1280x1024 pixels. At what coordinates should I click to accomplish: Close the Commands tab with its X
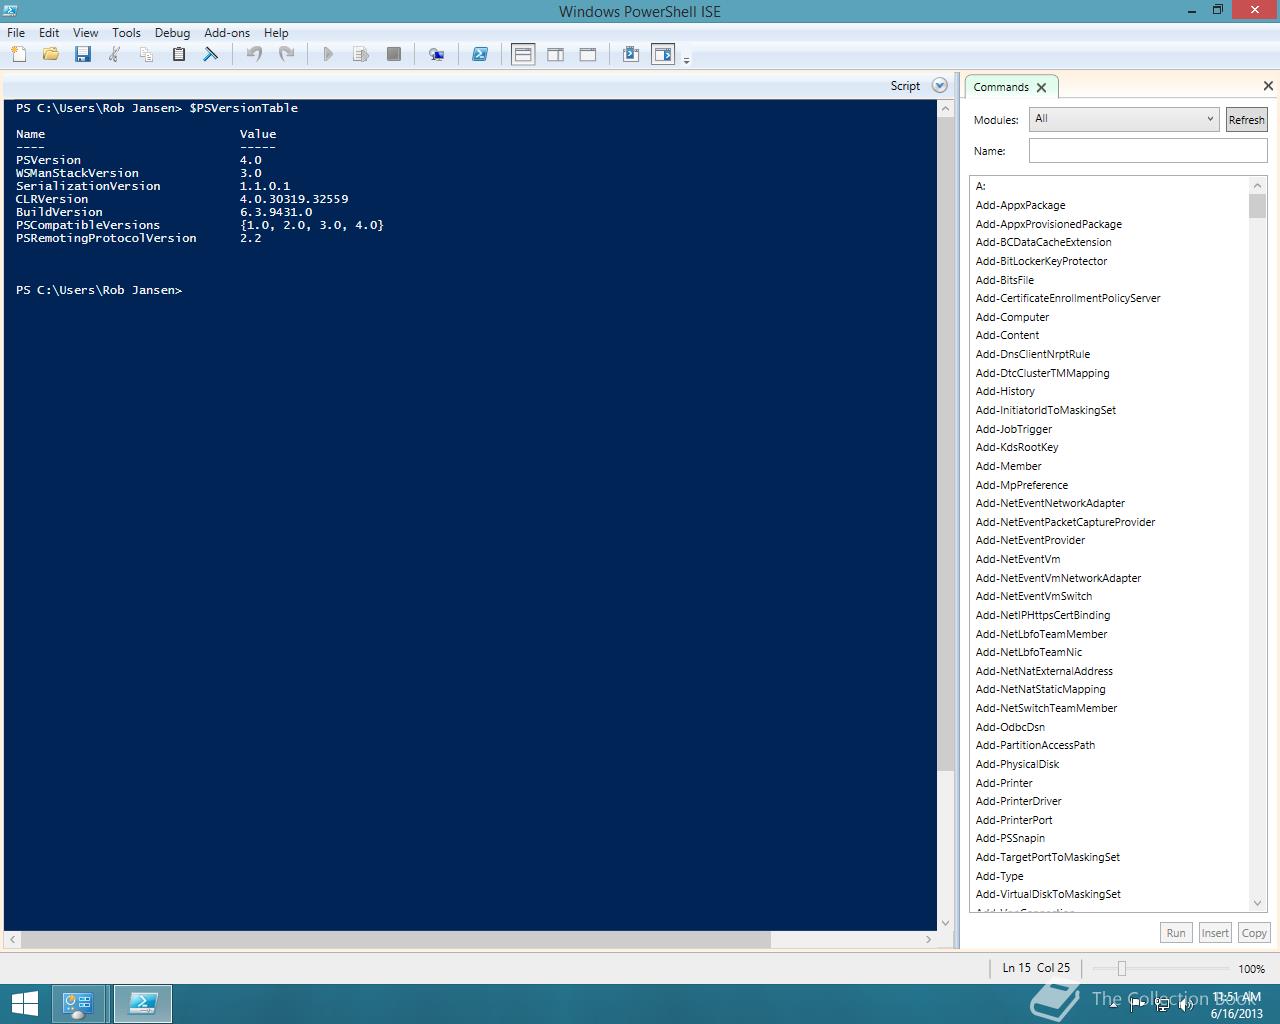tap(1041, 88)
